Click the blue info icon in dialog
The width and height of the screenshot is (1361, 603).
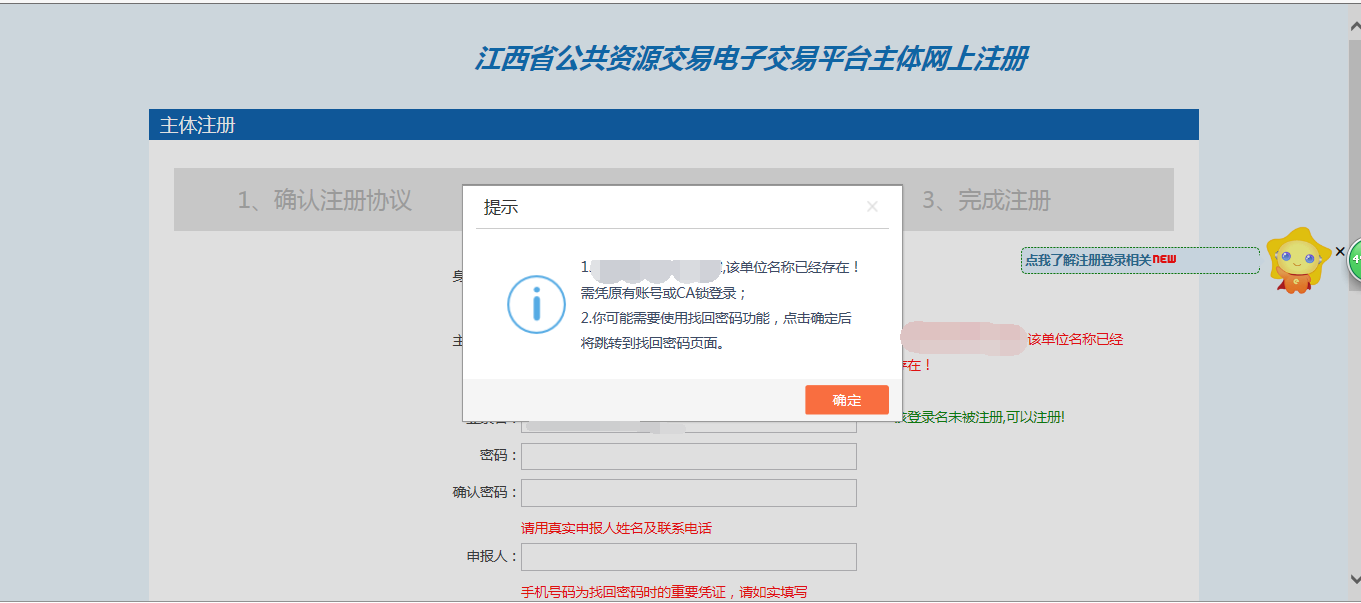coord(536,304)
